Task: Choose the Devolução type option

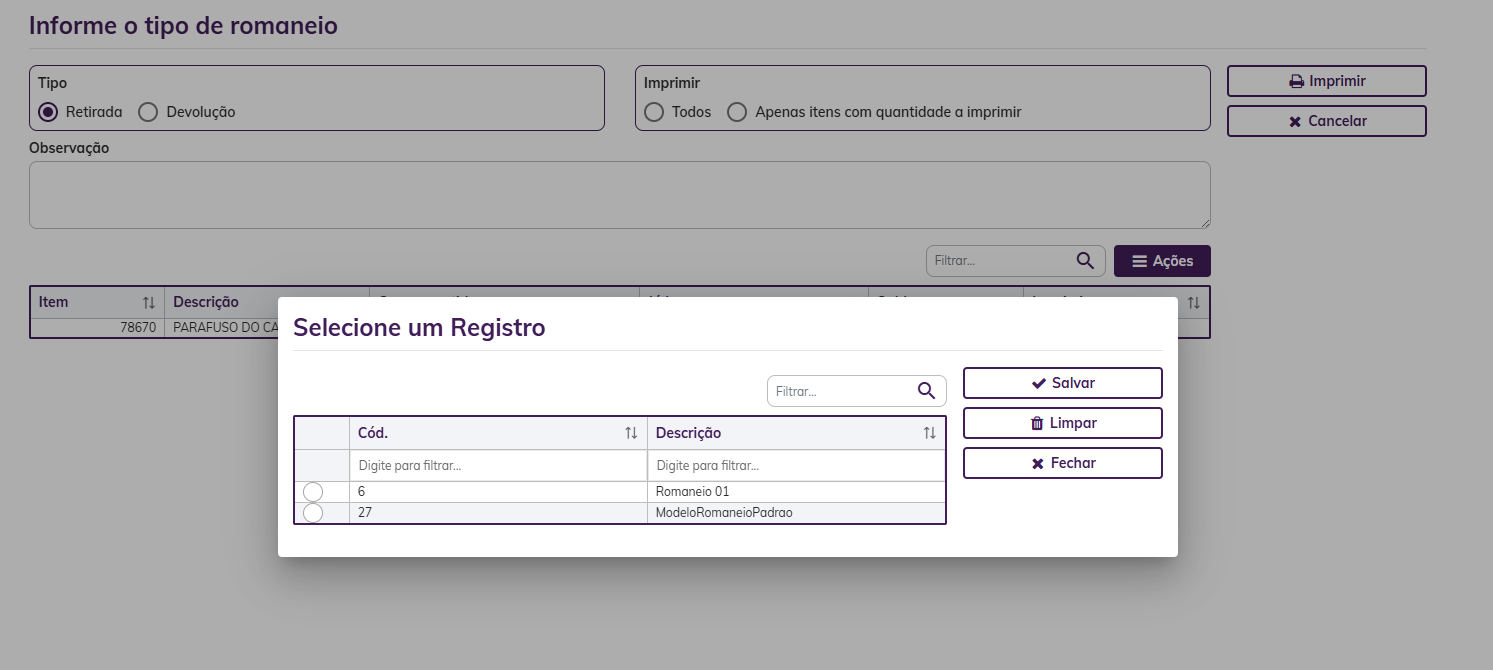Action: (148, 112)
